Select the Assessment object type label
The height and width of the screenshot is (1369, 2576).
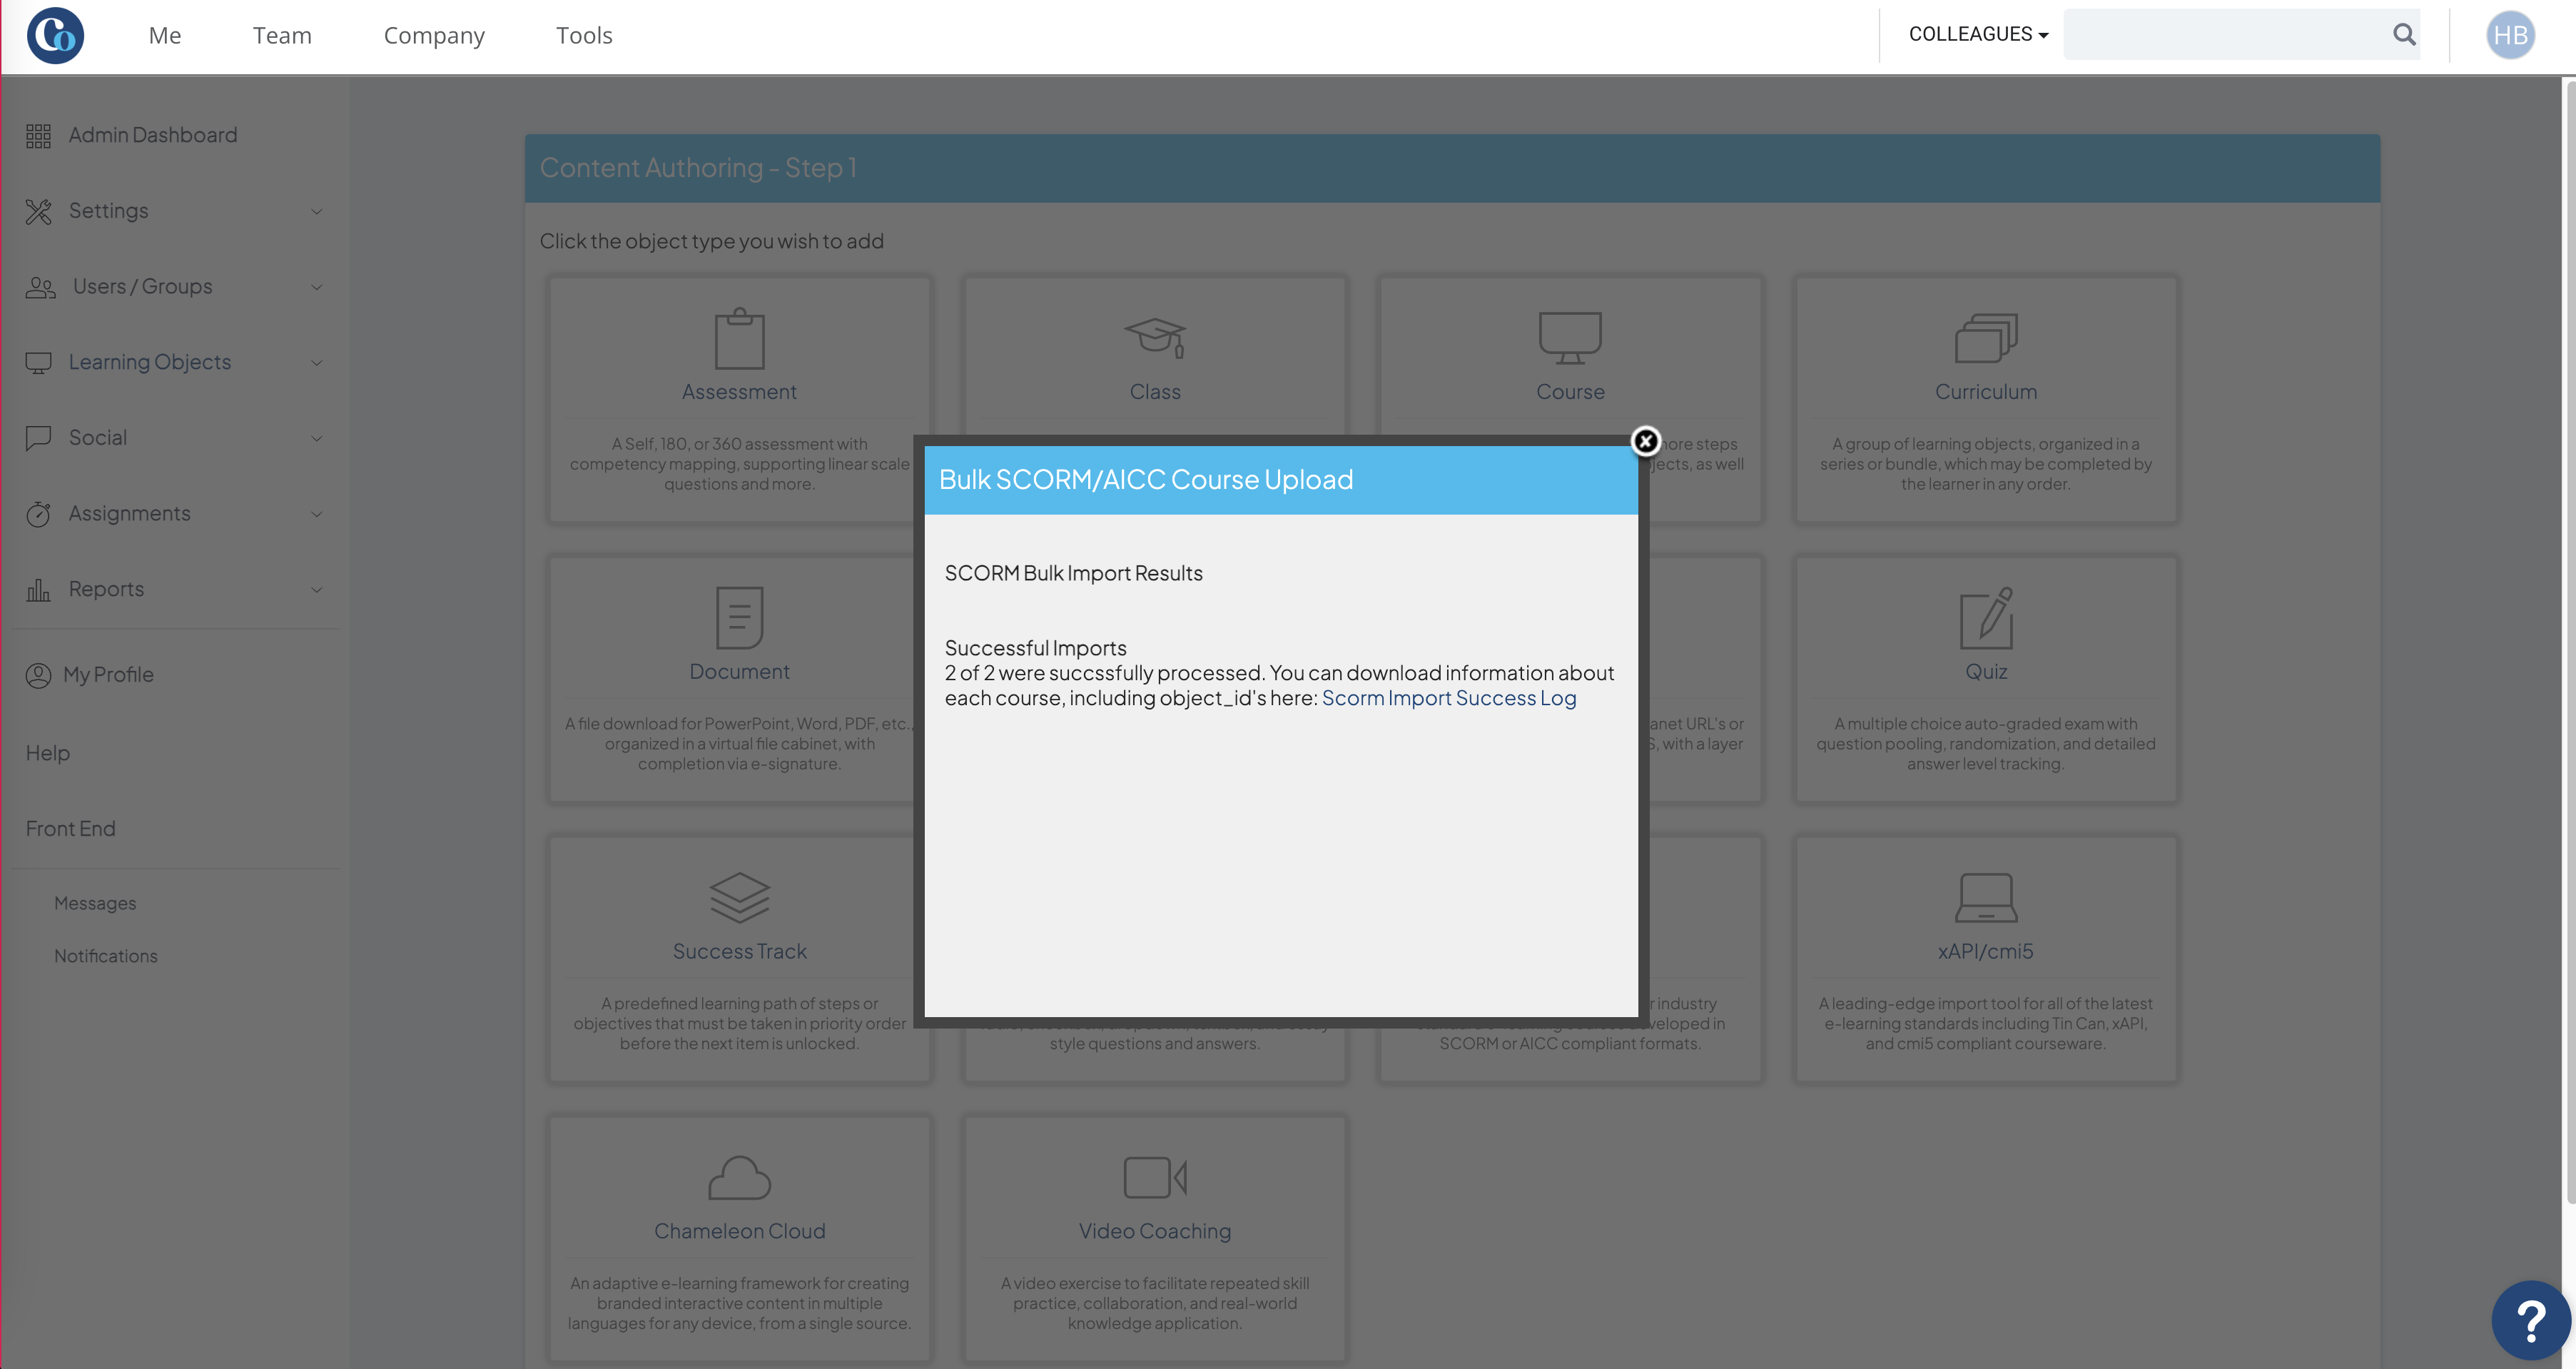739,392
